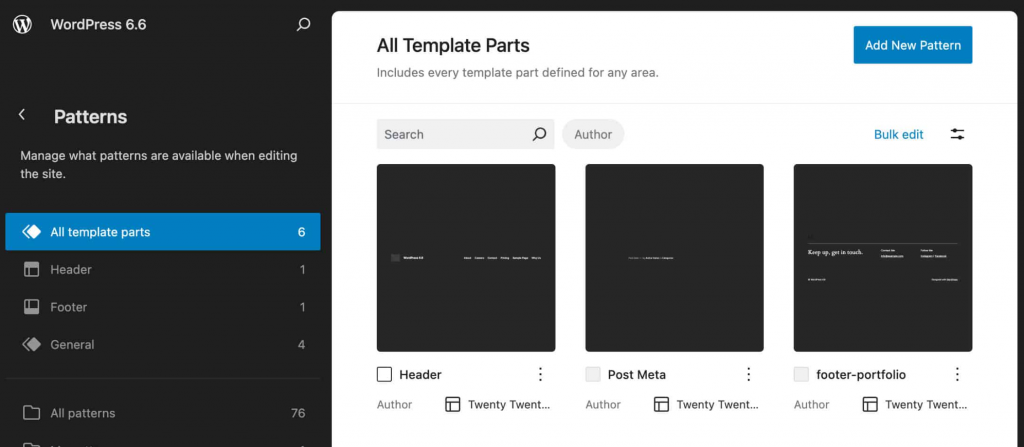Click the General diamond icon in the sidebar
Screen dimensions: 1024x447
(x=31, y=344)
